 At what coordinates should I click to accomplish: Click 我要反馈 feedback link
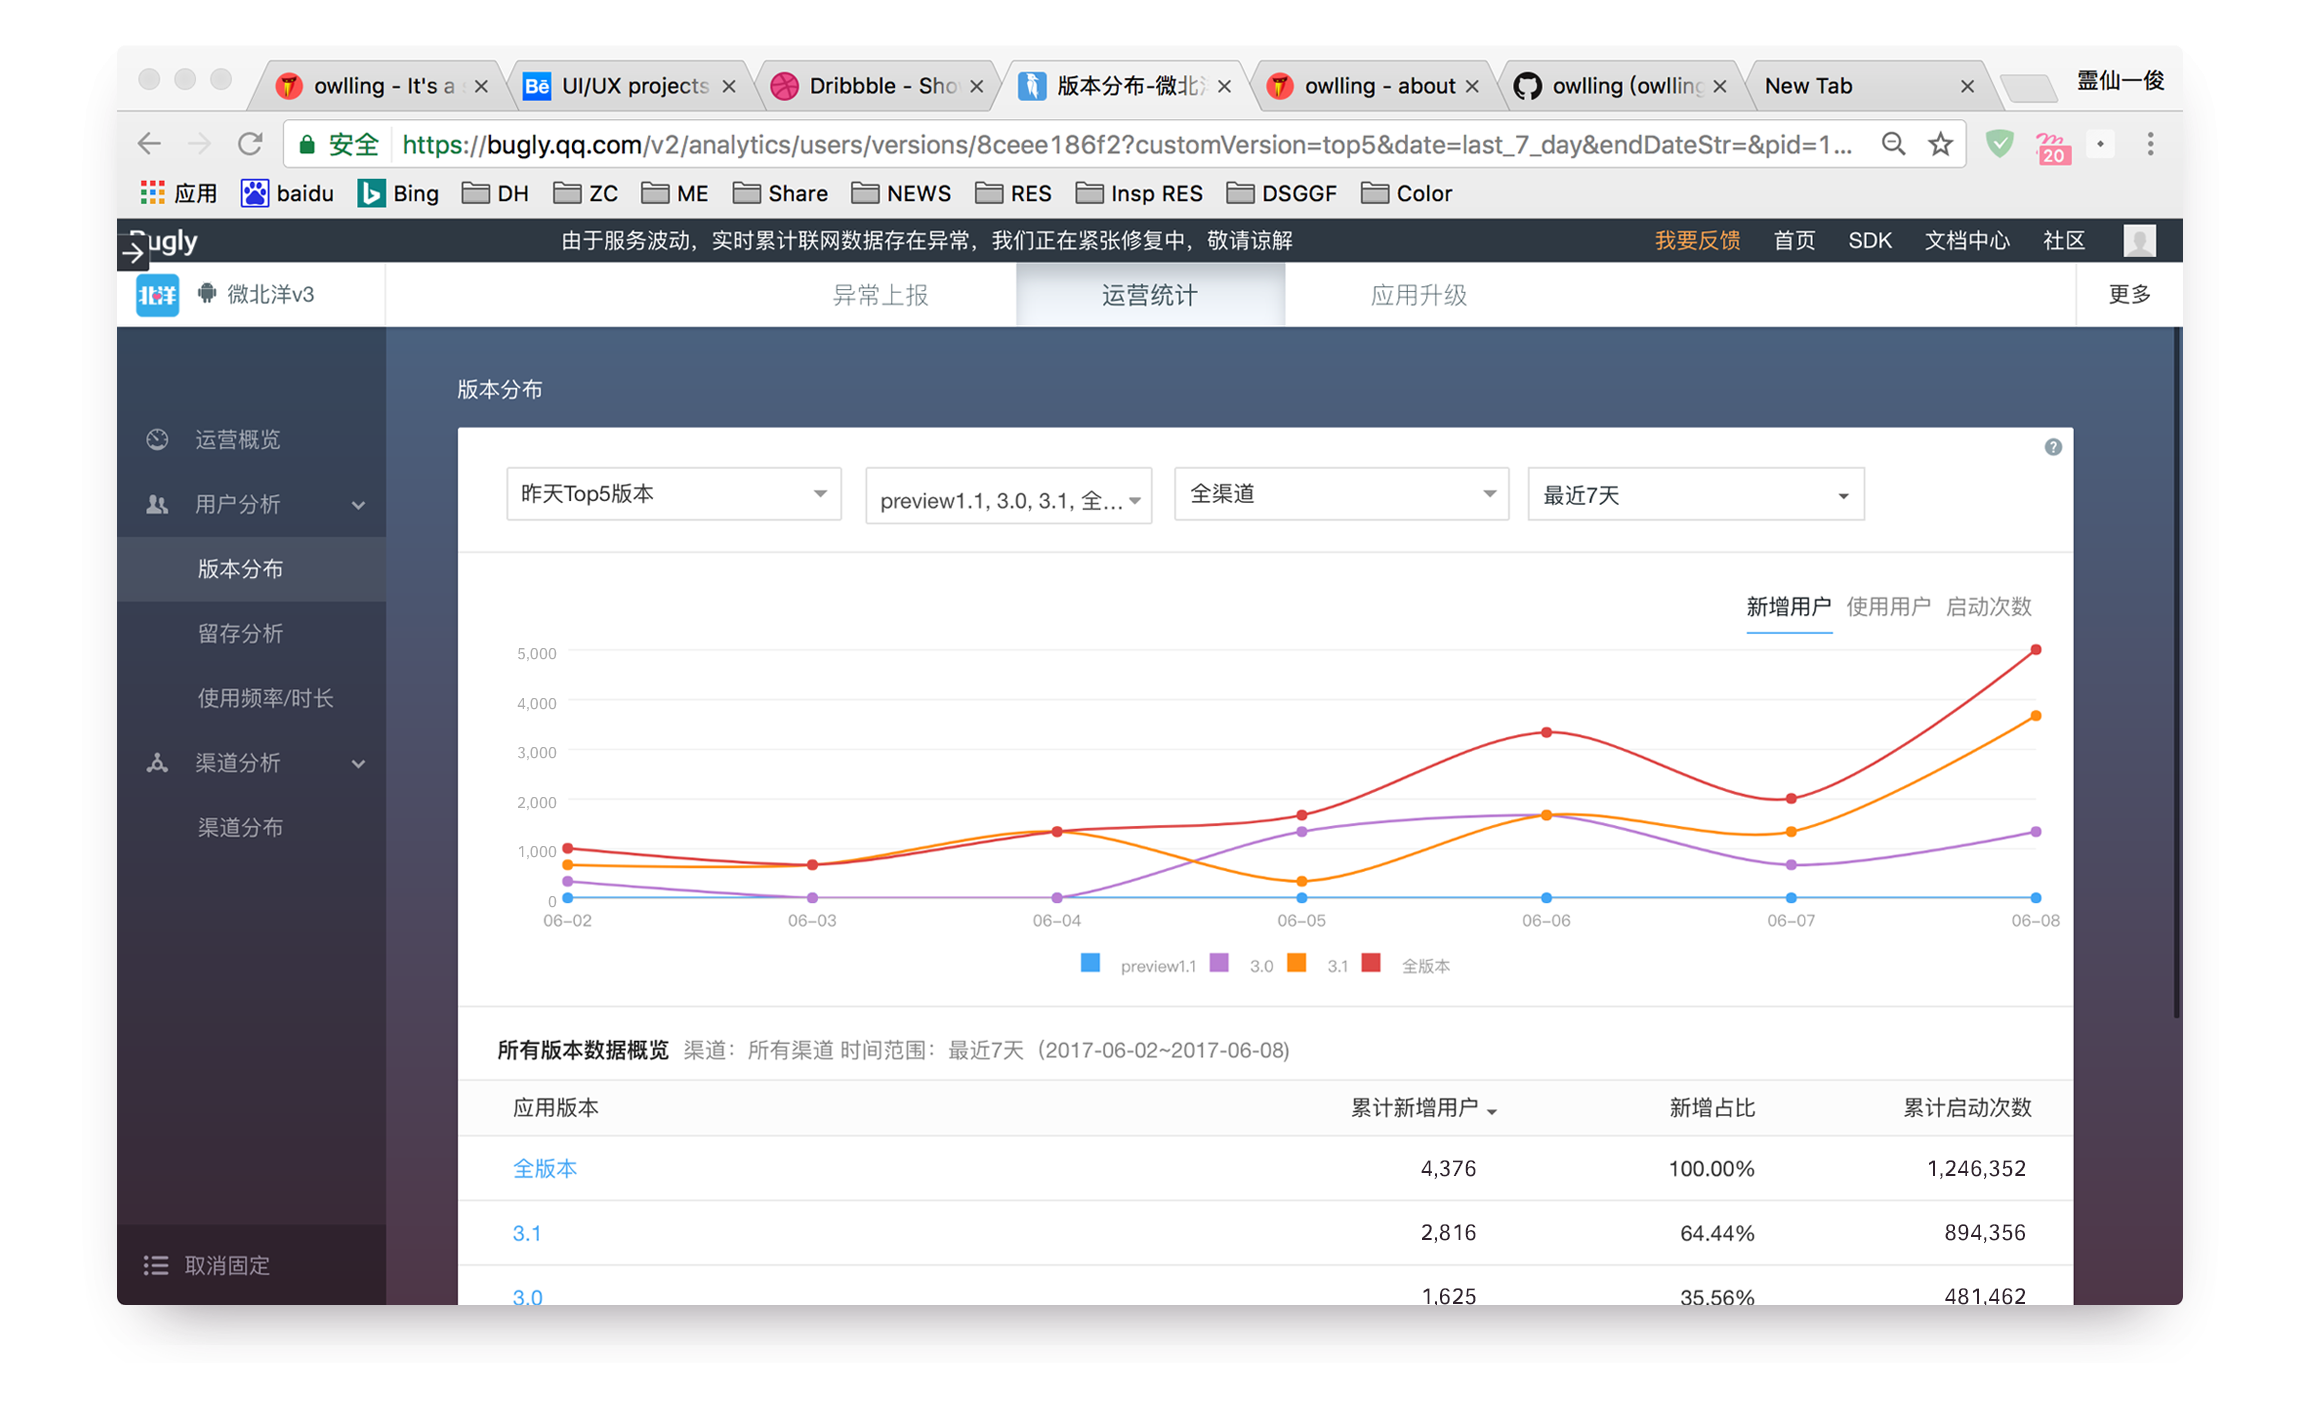click(1697, 241)
